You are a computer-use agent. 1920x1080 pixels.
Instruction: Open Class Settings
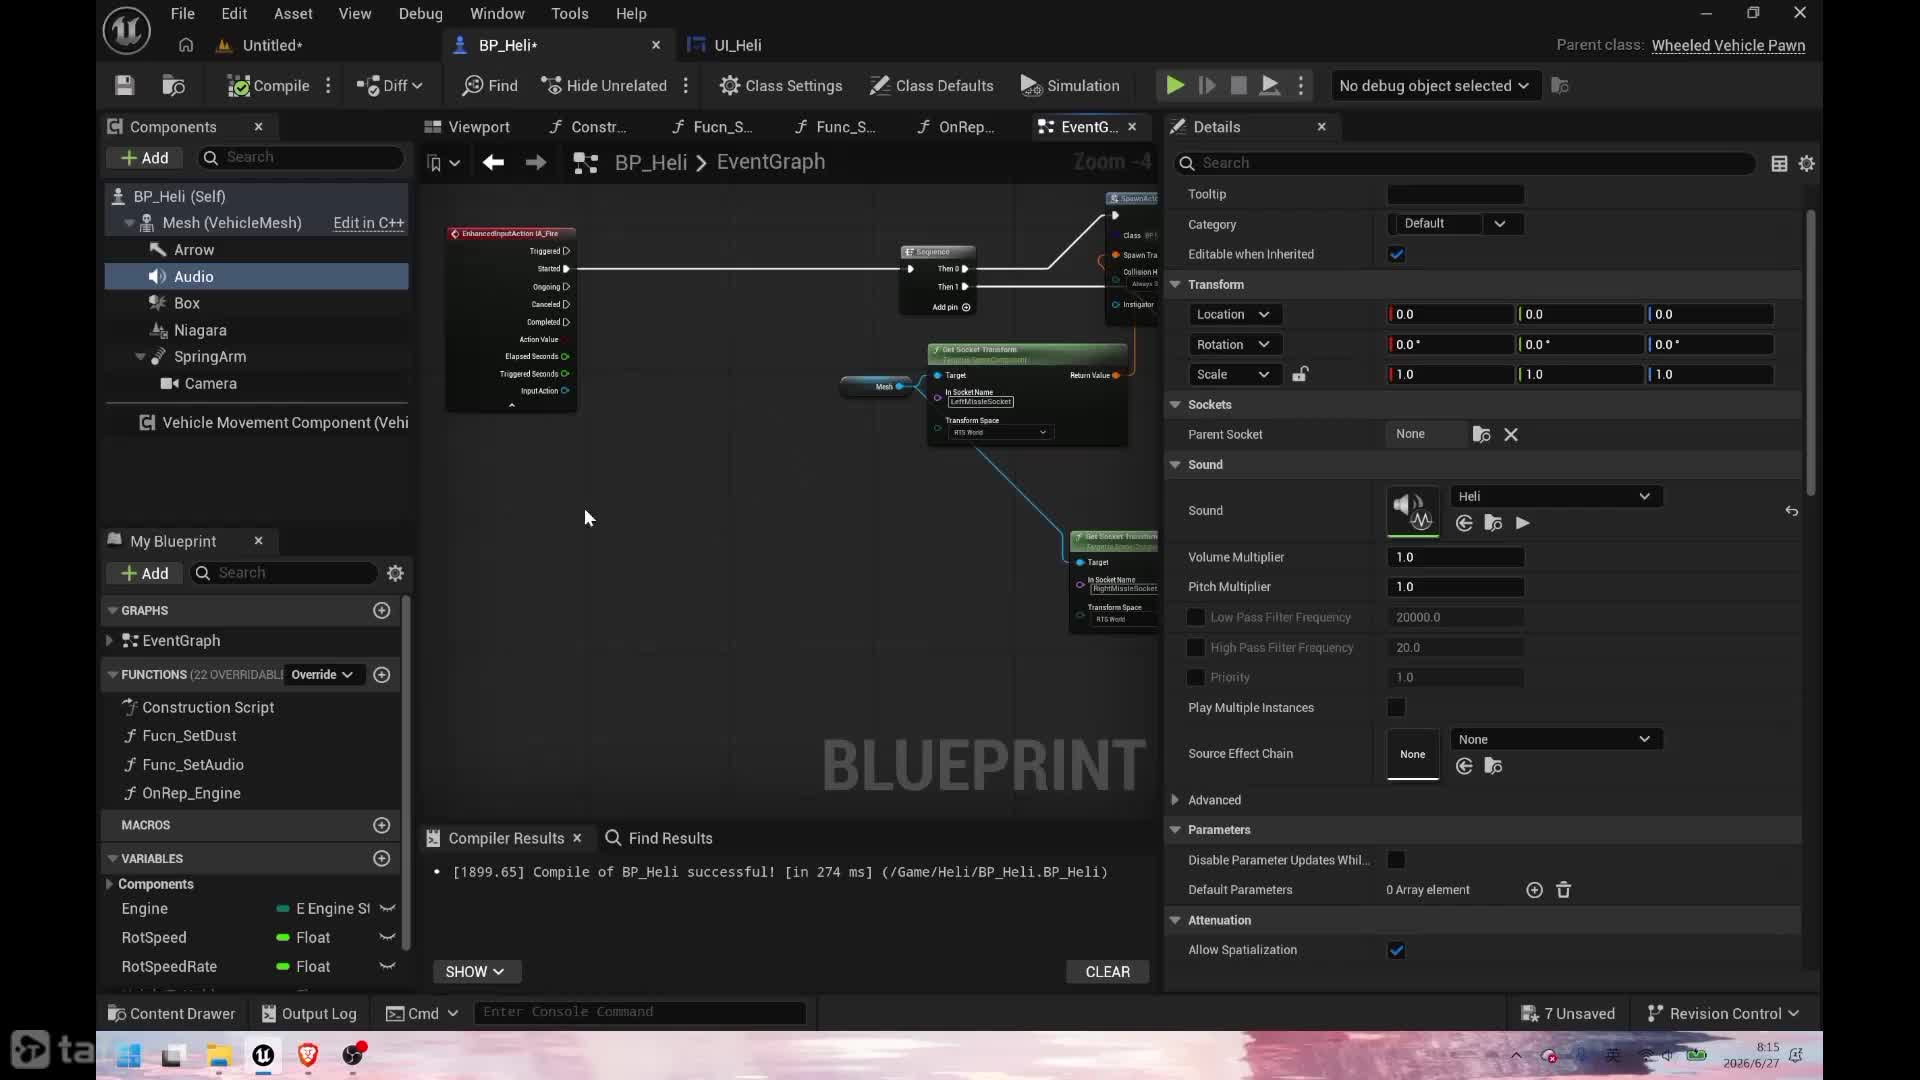[x=781, y=86]
